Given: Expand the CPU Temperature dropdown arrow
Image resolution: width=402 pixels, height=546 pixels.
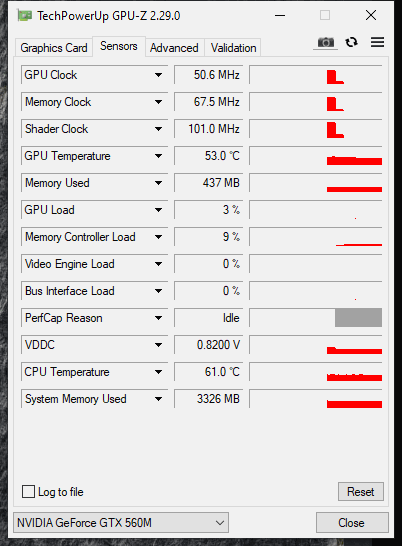Looking at the screenshot, I should [158, 372].
